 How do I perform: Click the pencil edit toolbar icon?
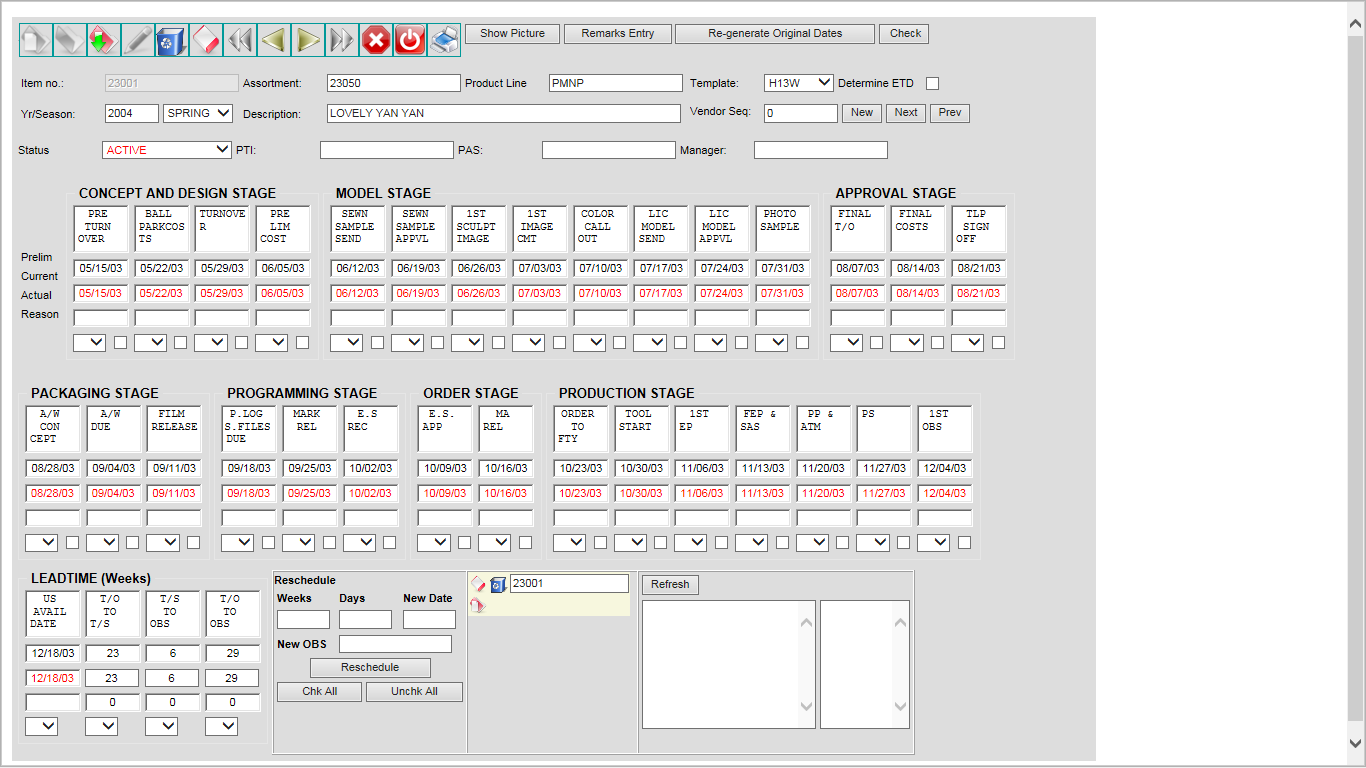[138, 40]
